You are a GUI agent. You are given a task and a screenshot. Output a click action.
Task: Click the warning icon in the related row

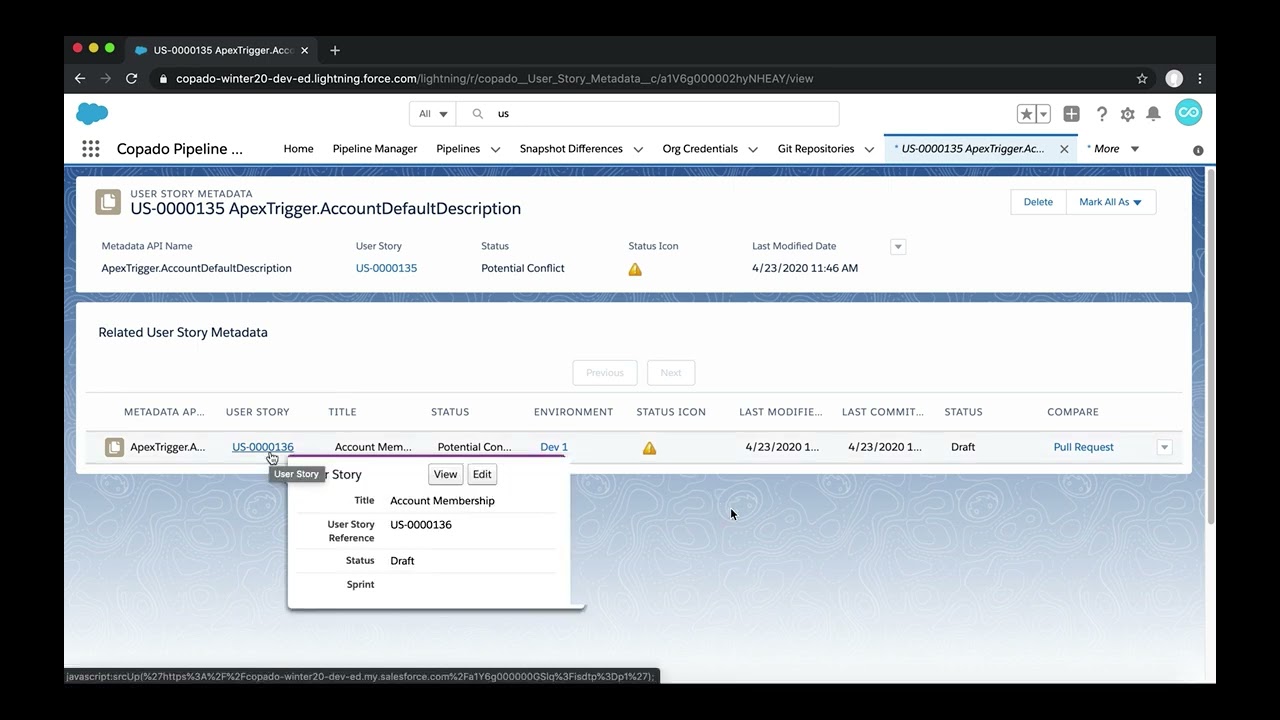tap(649, 448)
